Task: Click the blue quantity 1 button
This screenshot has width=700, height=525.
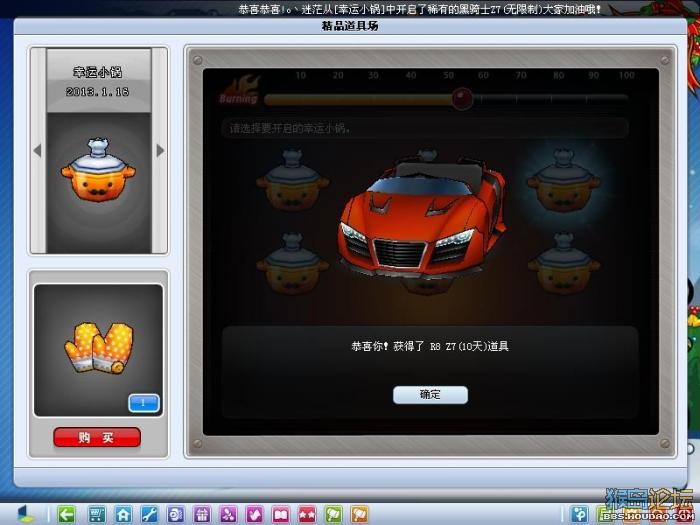Action: [144, 403]
